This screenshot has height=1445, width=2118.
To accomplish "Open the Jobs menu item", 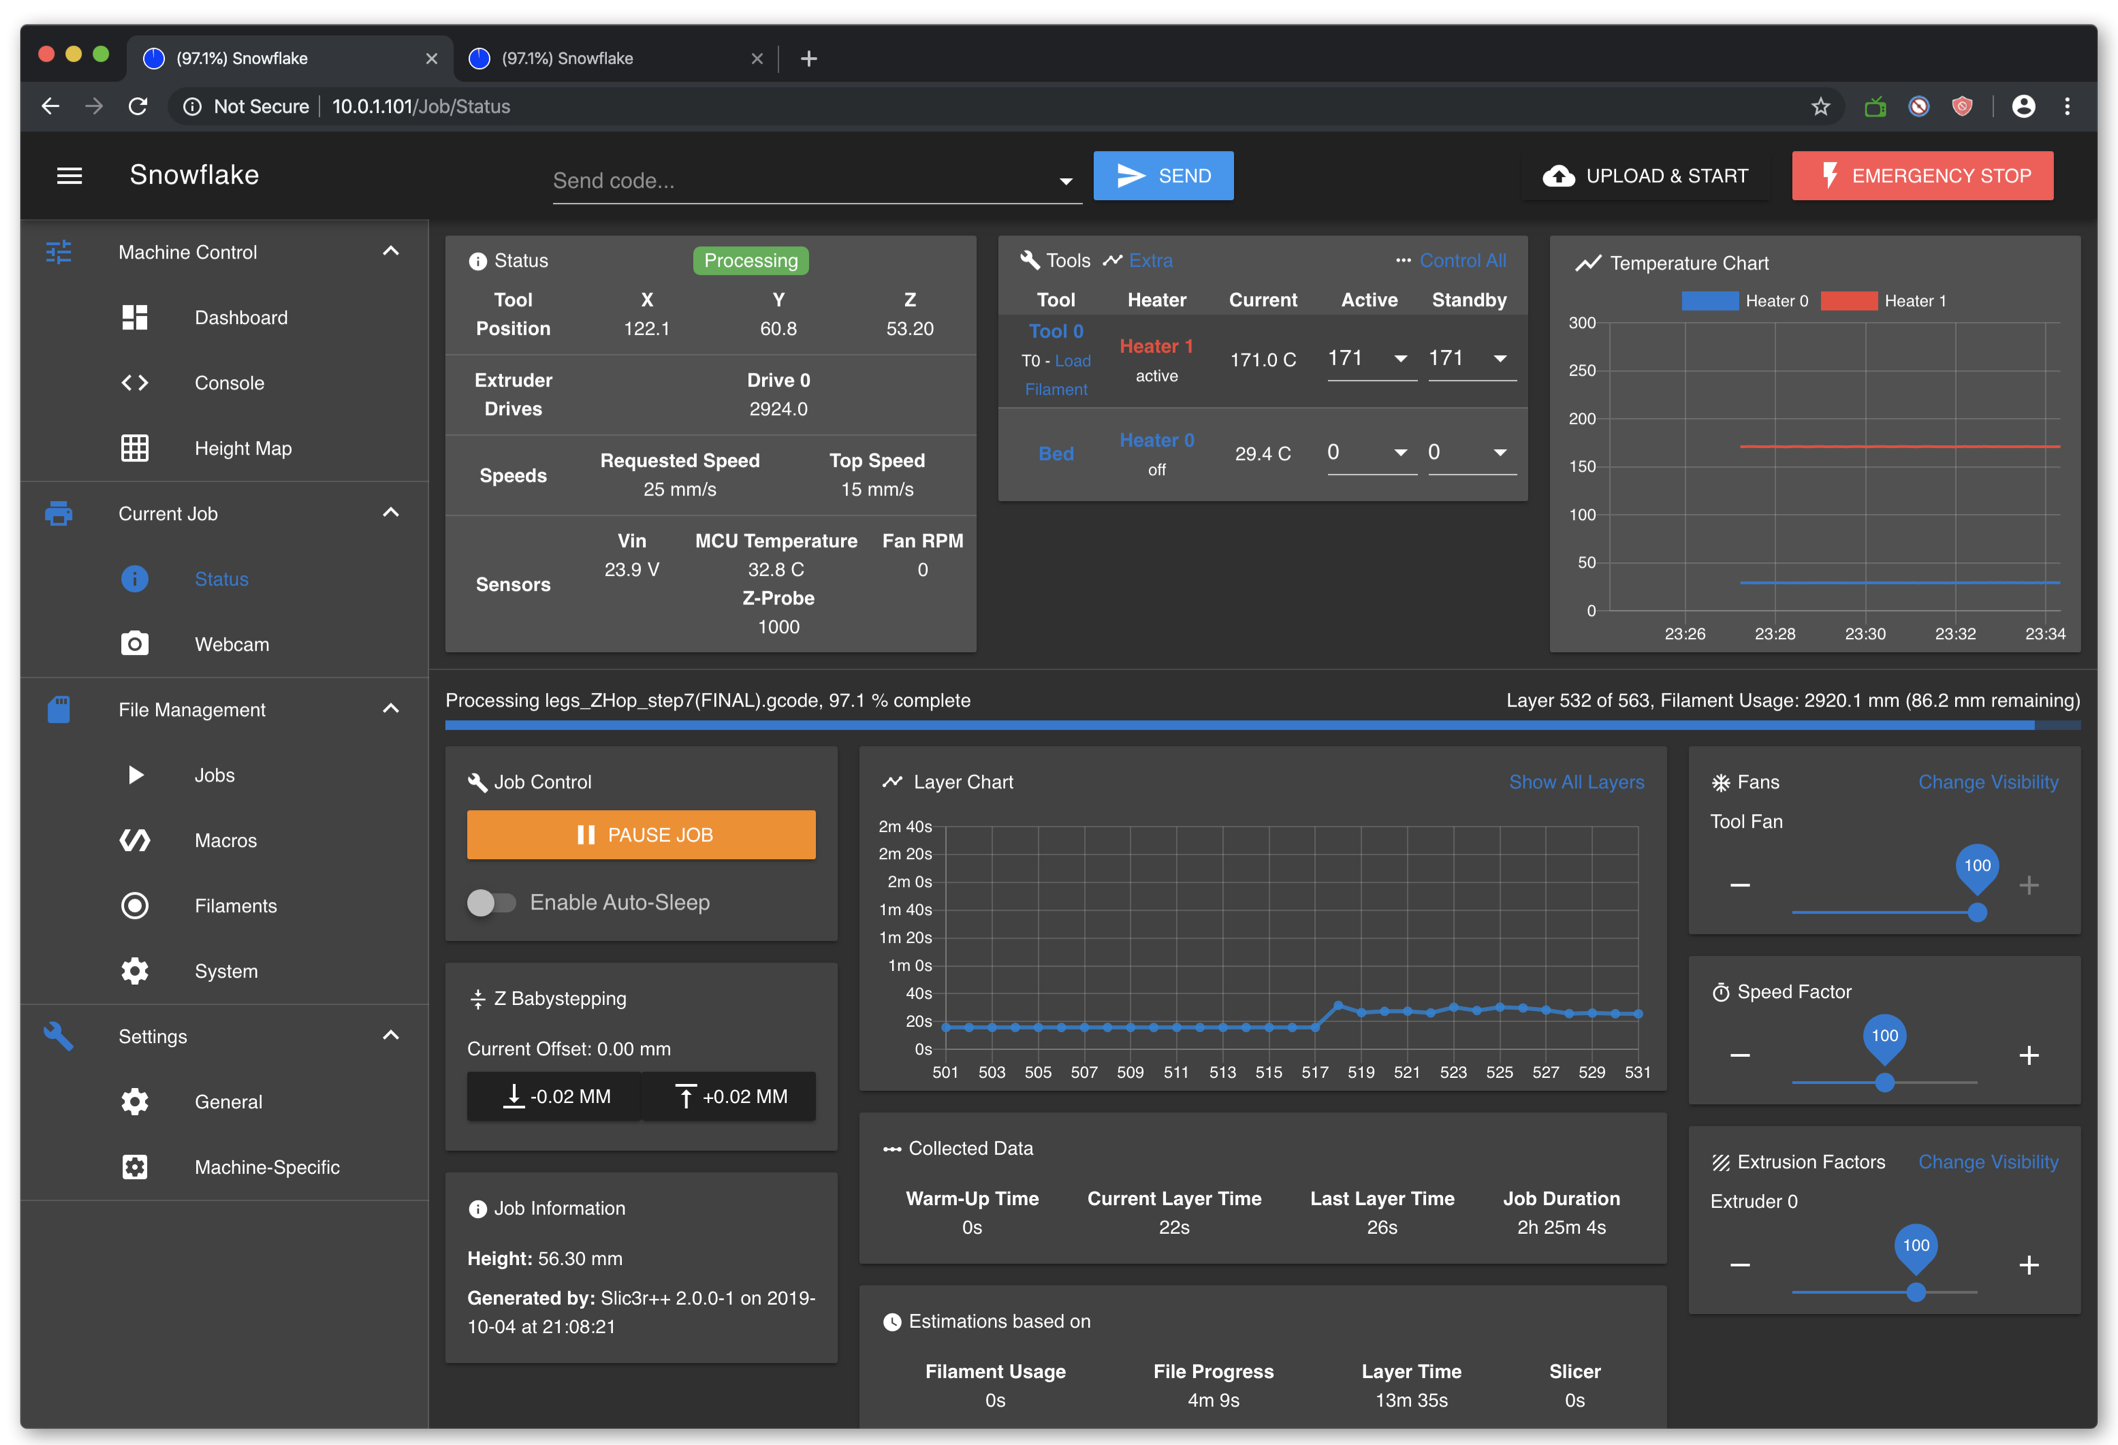I will (214, 775).
